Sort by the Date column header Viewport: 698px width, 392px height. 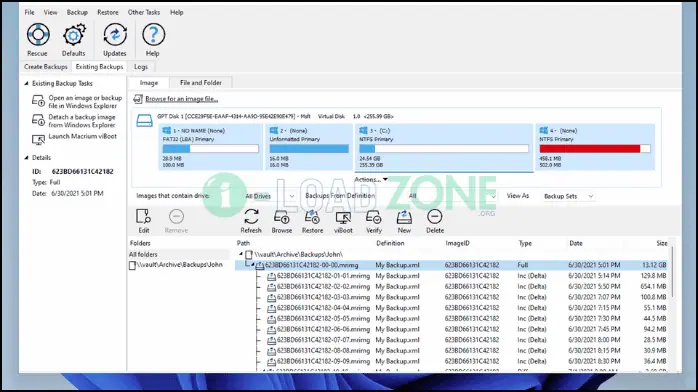click(576, 243)
